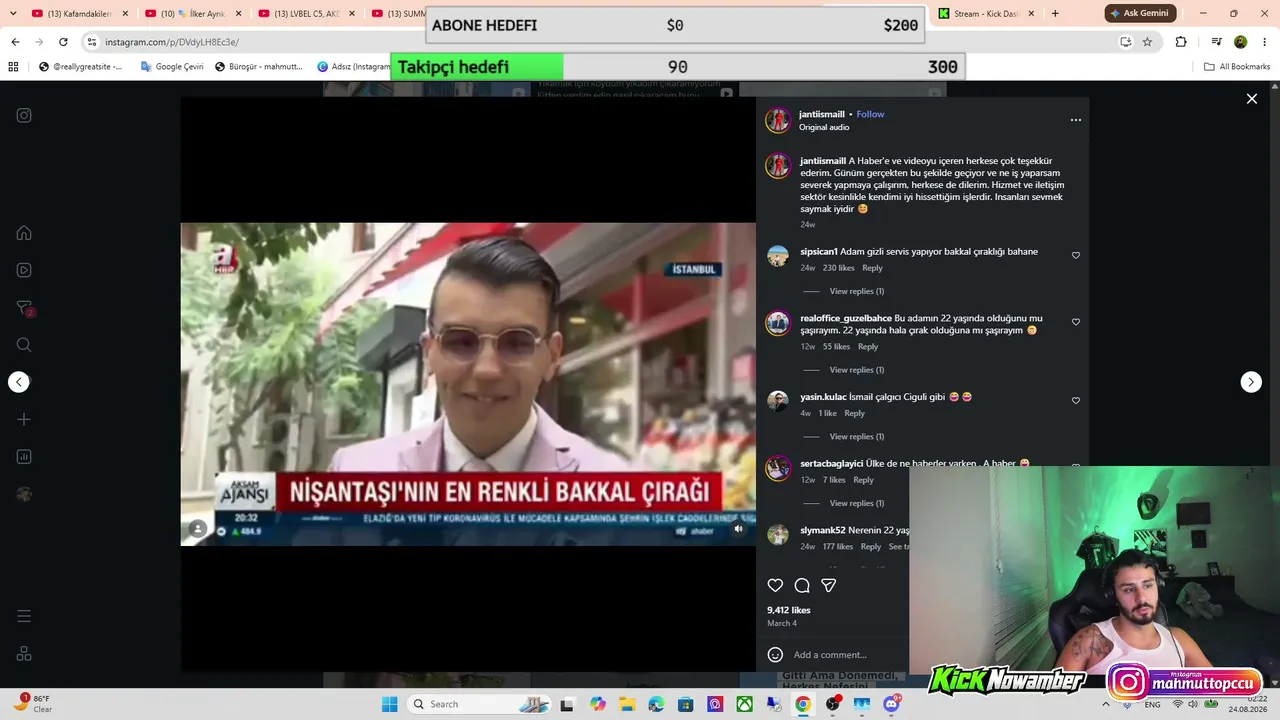Open Reels from the Instagram sidebar

(x=24, y=270)
